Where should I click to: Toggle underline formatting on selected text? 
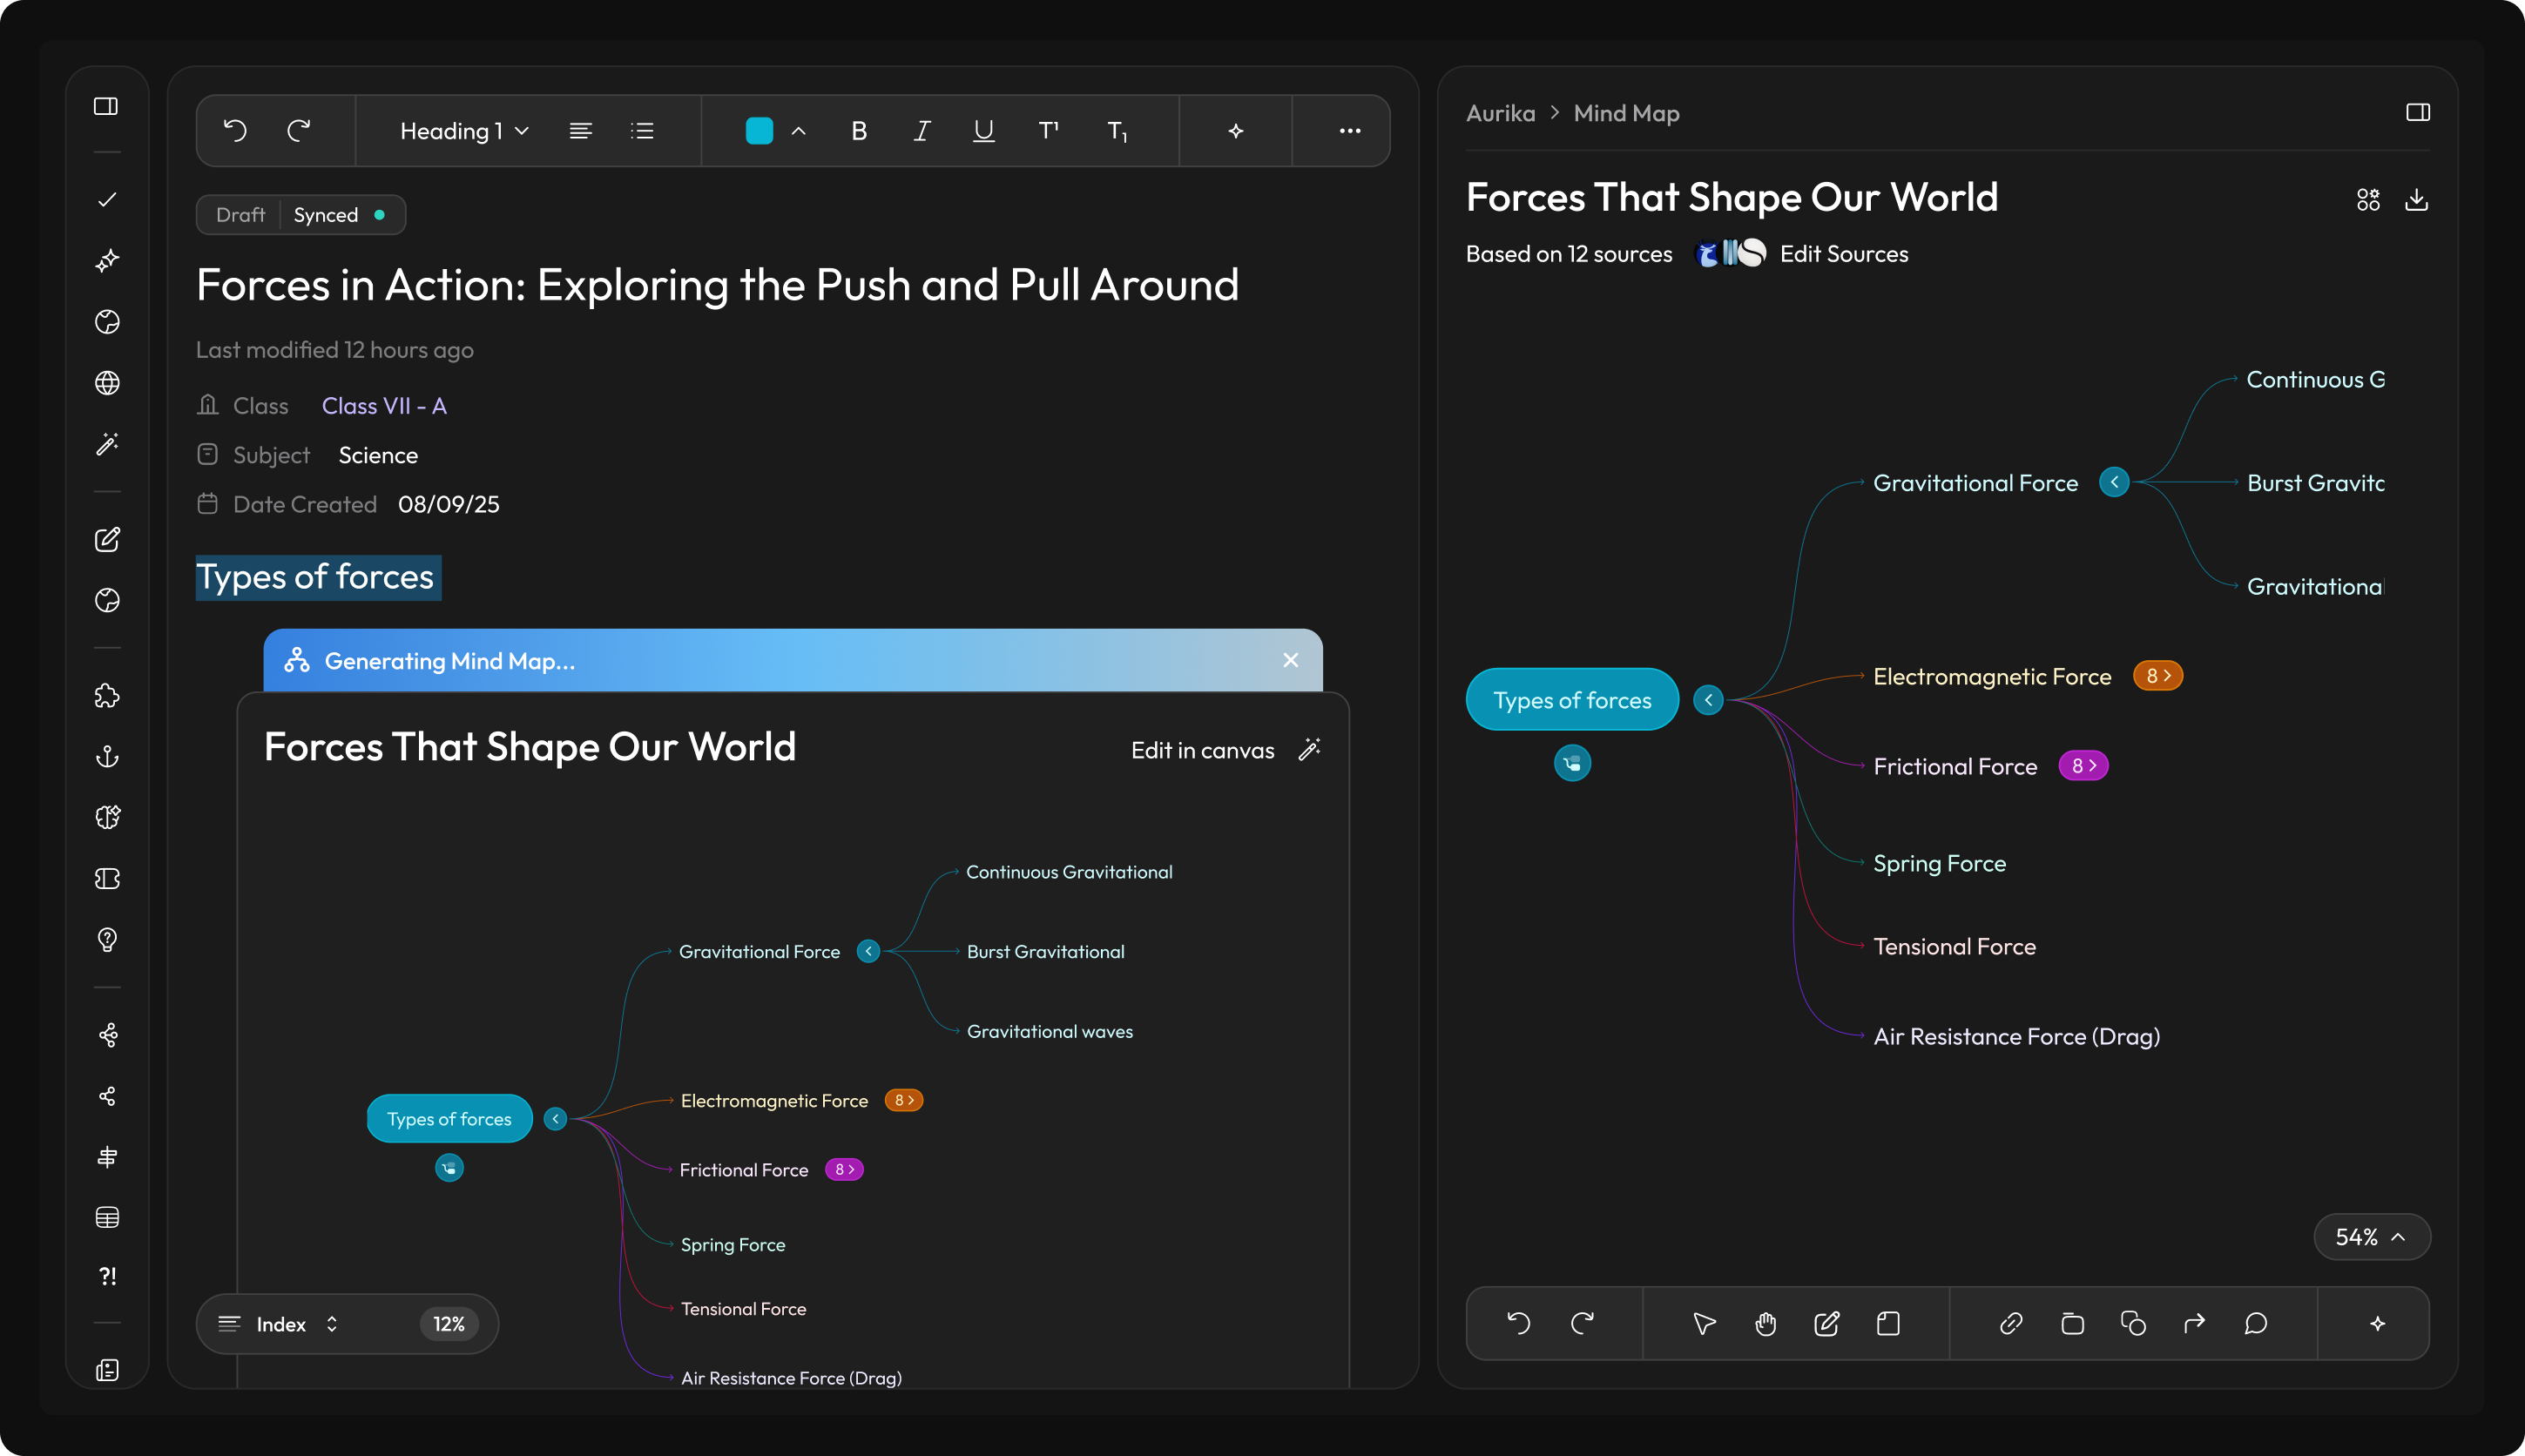click(982, 130)
